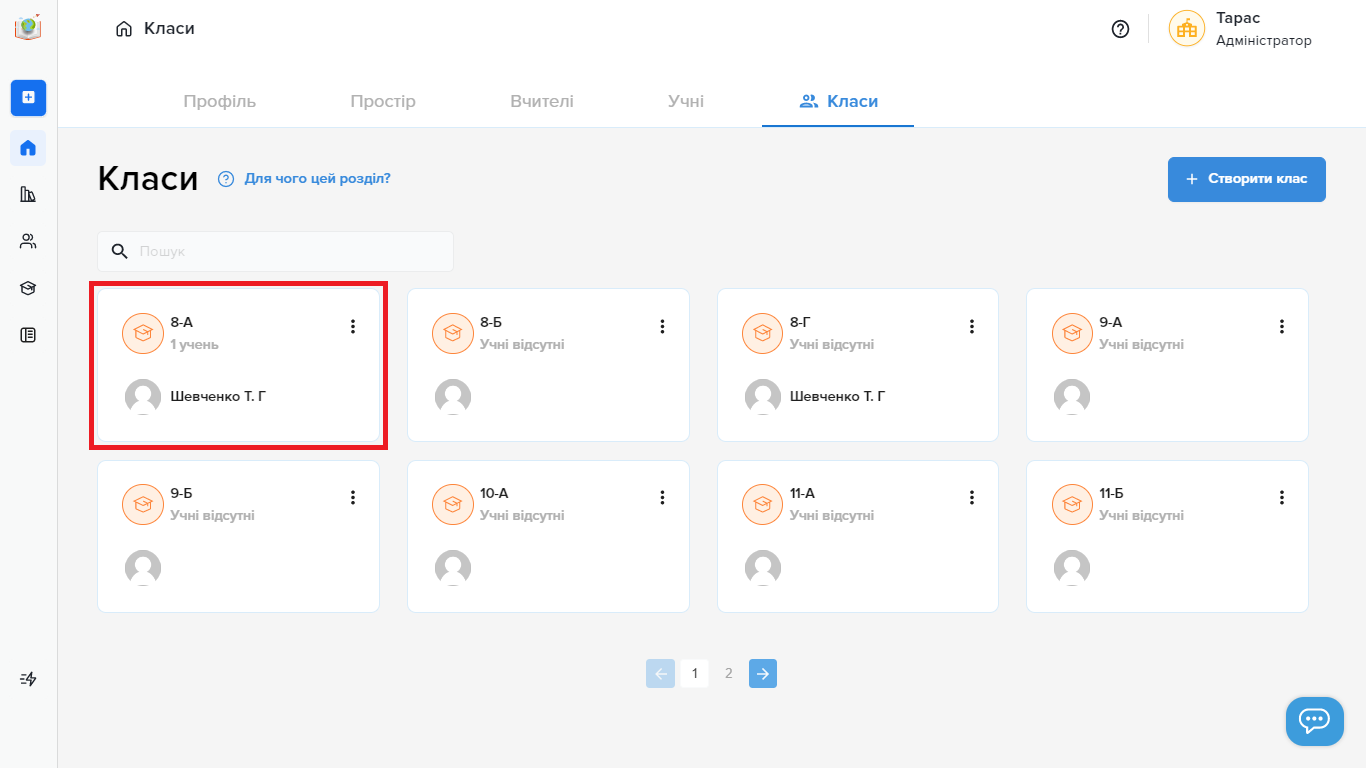Click teacher avatar in 8-А card
Viewport: 1366px width, 768px height.
(143, 397)
